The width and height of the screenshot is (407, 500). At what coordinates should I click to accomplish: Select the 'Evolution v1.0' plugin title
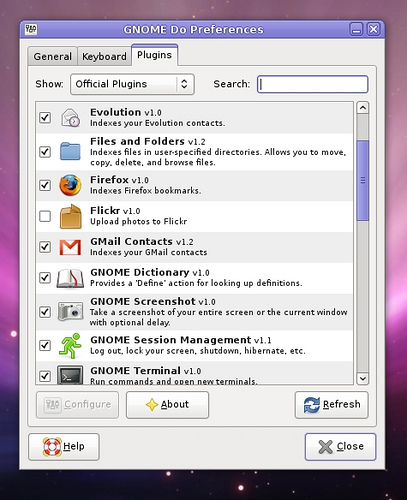click(126, 112)
